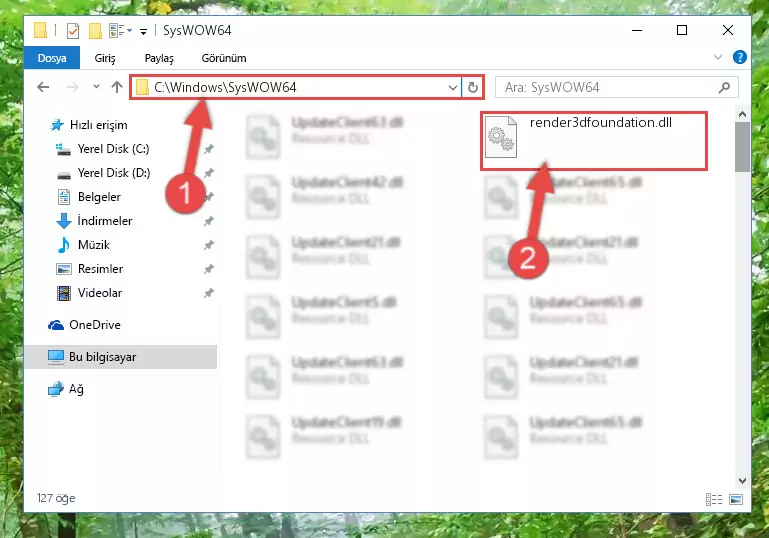769x538 pixels.
Task: Go forward with the right arrow
Action: pos(72,87)
